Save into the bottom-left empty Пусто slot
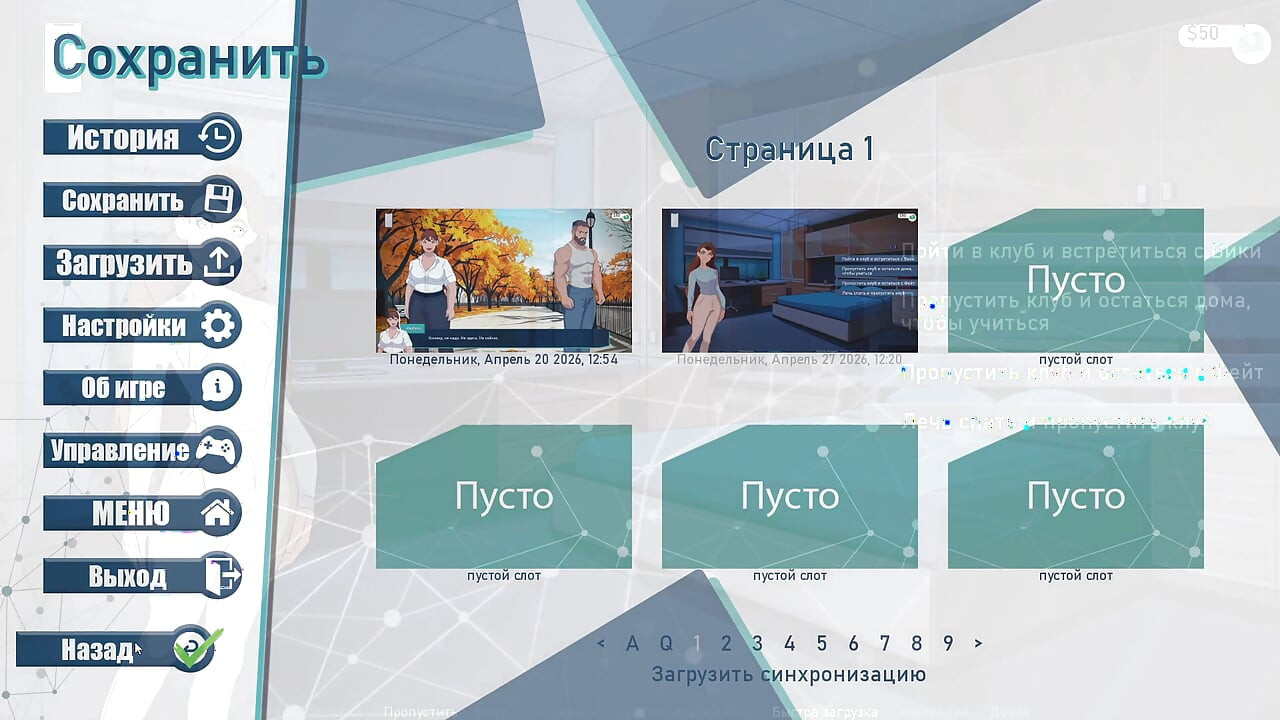The image size is (1280, 720). (504, 497)
